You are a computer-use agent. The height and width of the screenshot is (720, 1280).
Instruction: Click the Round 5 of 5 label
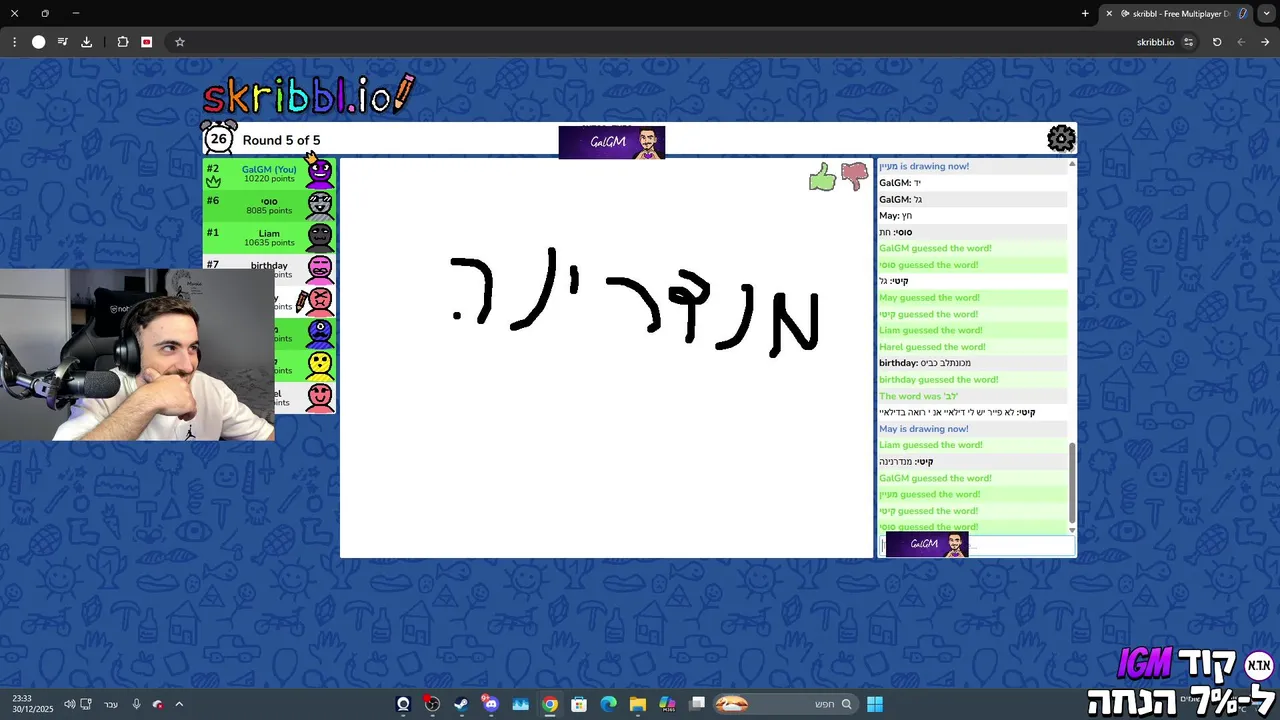tap(281, 140)
